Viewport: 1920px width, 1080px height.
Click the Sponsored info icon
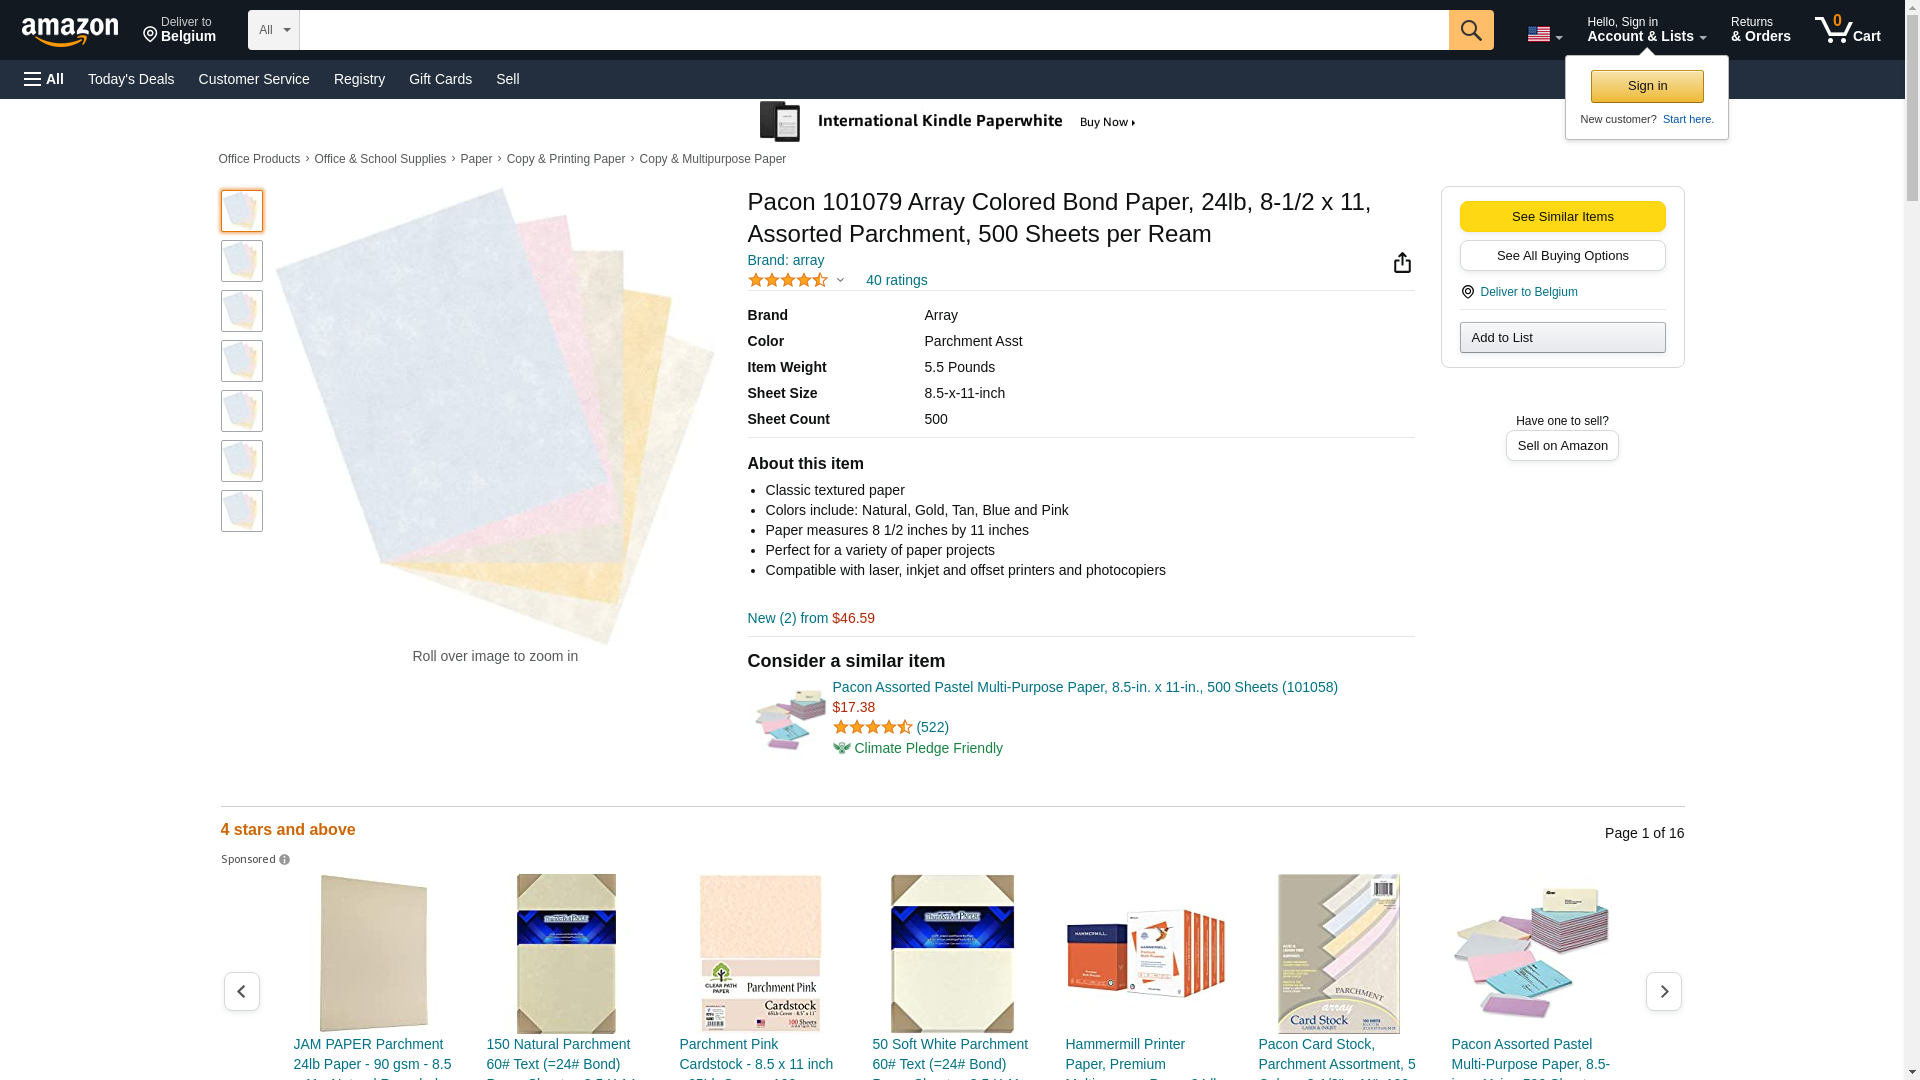click(x=285, y=860)
